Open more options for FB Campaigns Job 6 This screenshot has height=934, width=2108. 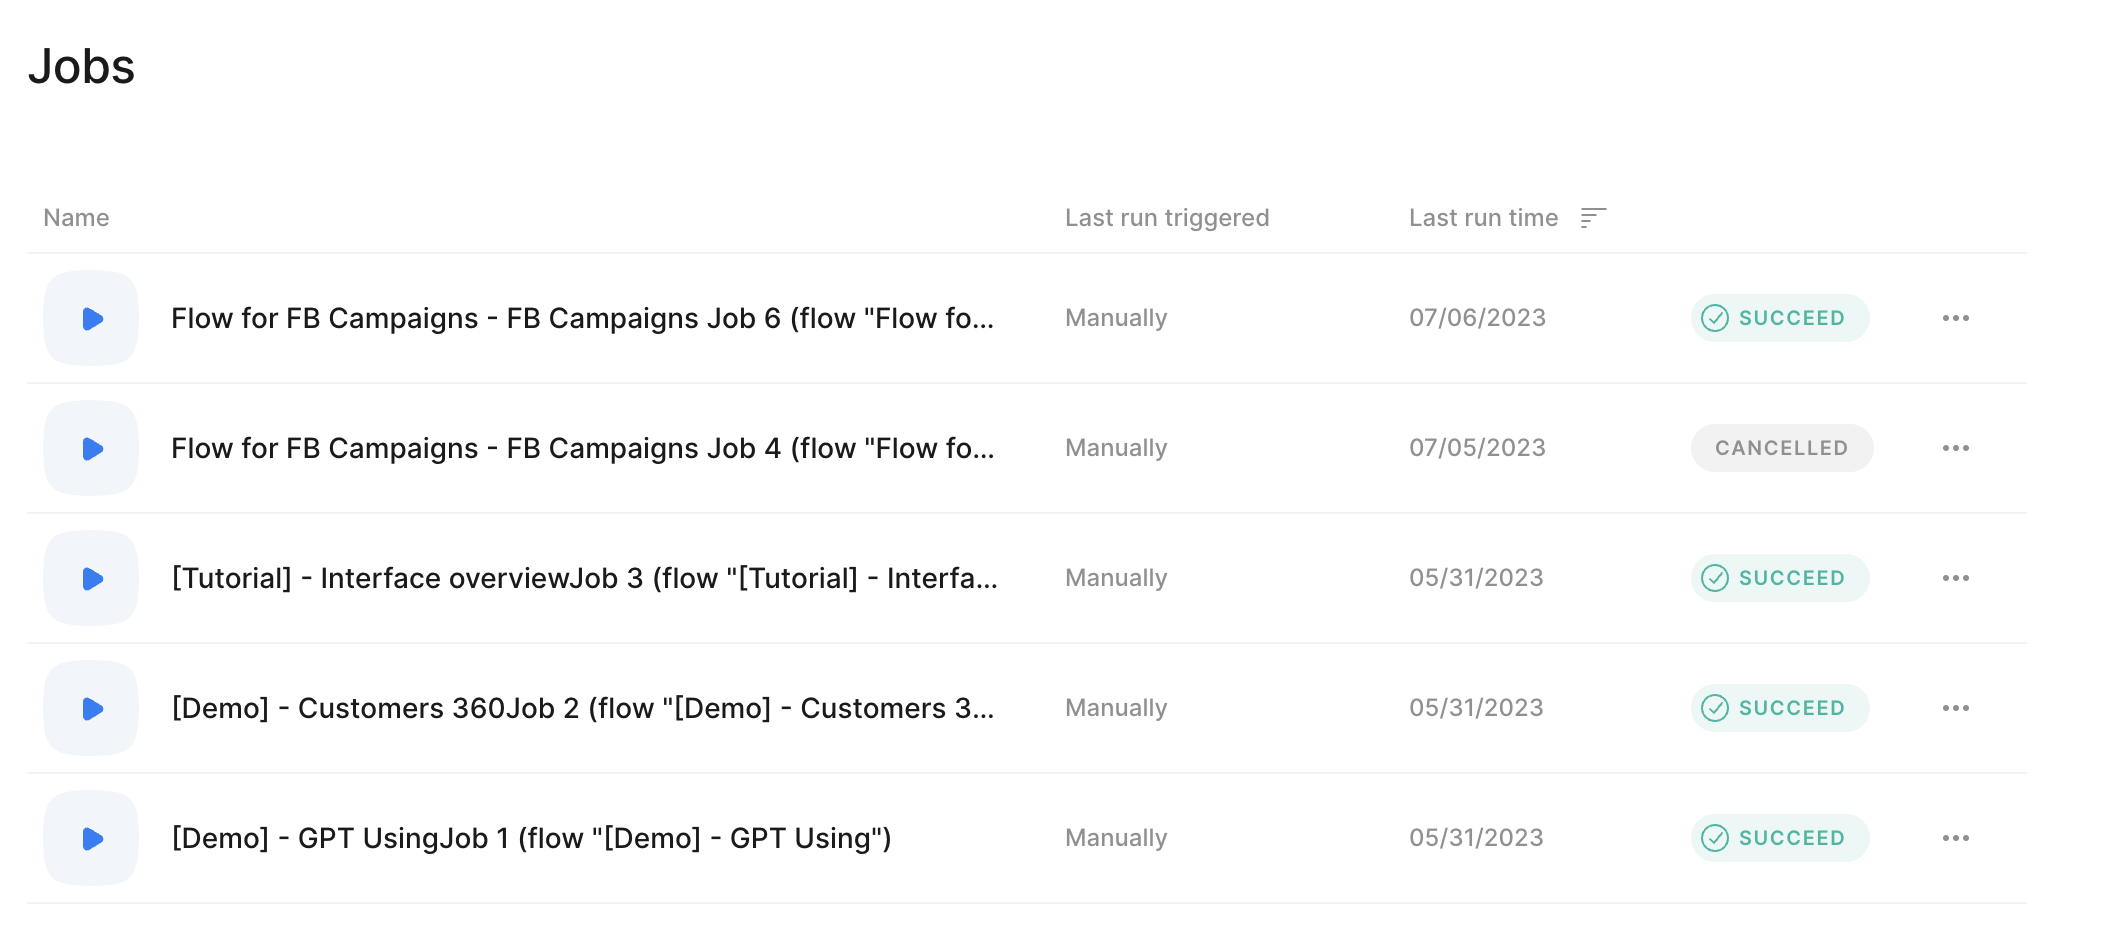click(x=1955, y=318)
